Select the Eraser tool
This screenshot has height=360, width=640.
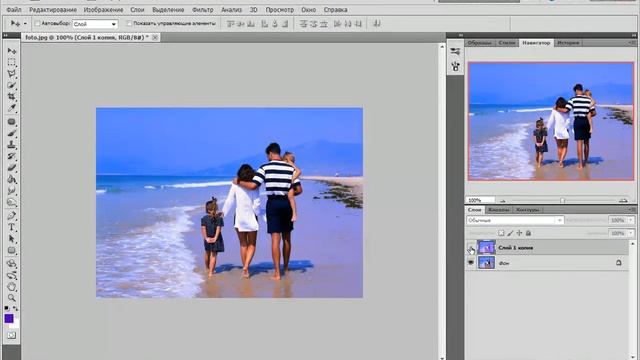11,168
